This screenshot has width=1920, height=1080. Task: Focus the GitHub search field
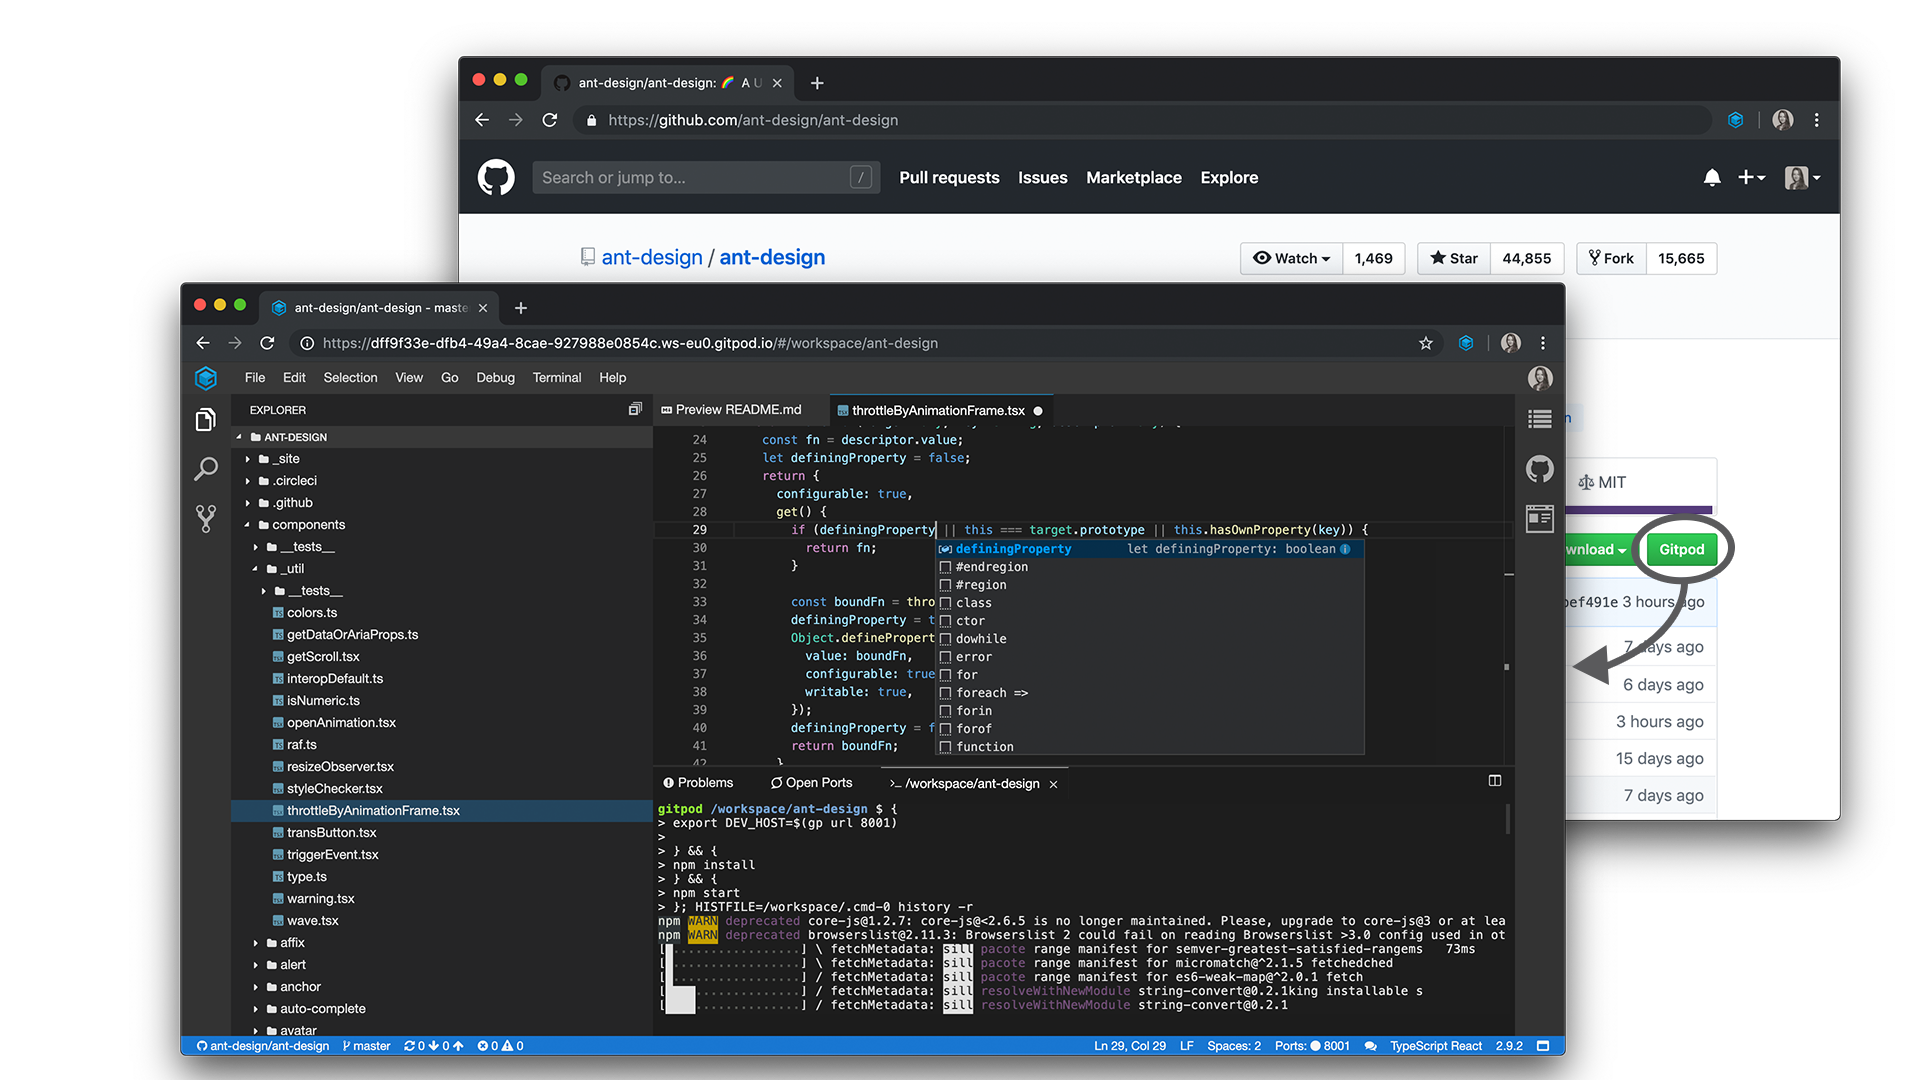706,178
